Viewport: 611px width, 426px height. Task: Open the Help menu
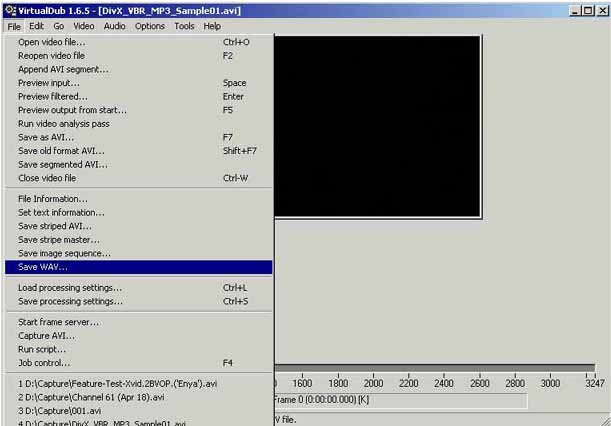[x=212, y=26]
